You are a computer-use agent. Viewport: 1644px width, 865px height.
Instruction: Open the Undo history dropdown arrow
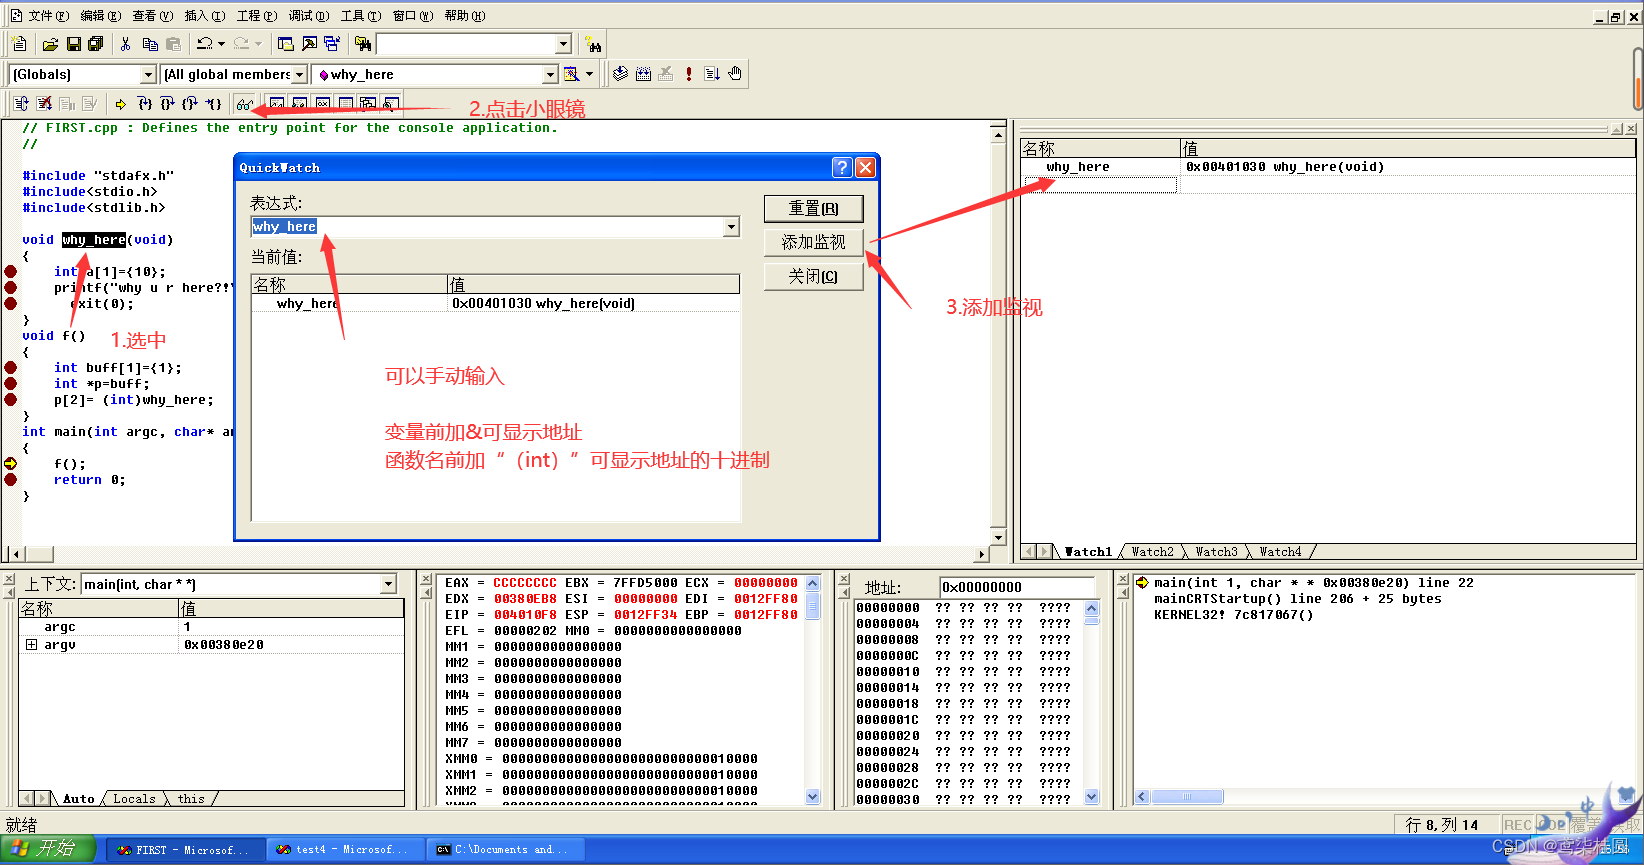coord(221,44)
